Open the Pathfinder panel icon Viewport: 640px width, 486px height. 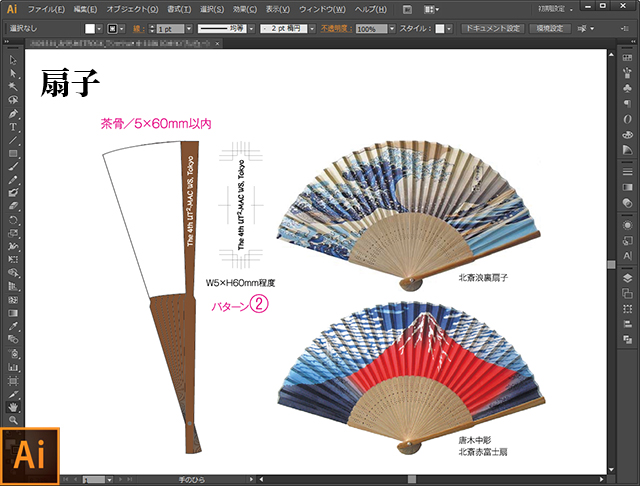coord(627,339)
